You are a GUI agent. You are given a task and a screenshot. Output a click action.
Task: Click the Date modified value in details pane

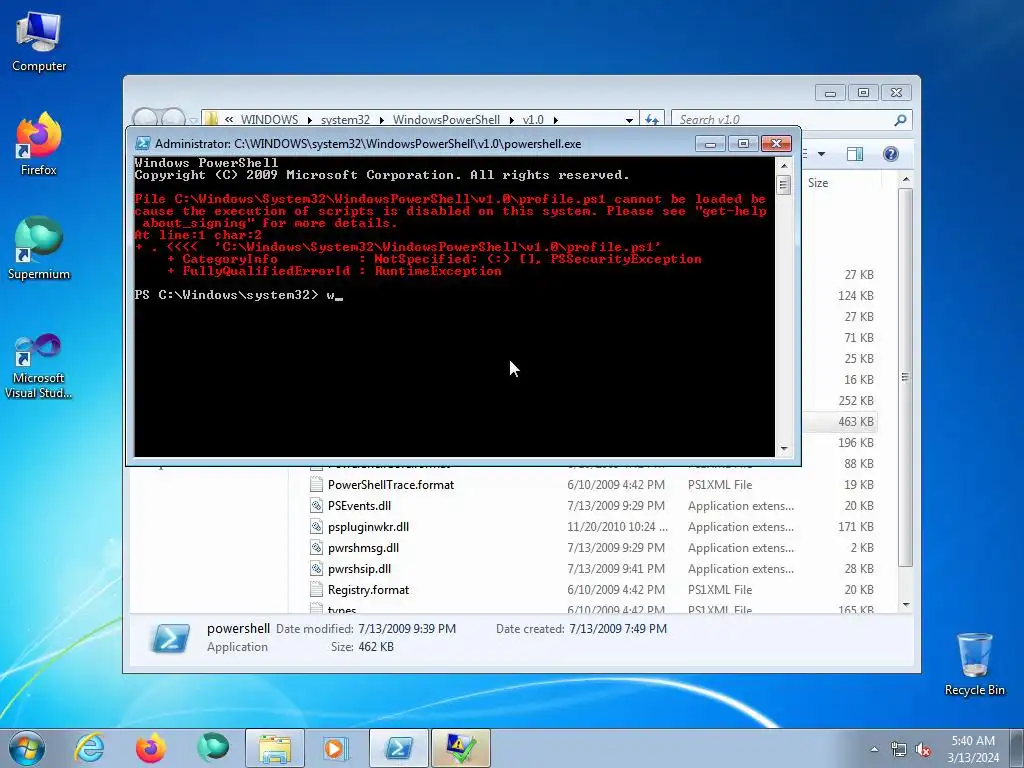(x=407, y=629)
